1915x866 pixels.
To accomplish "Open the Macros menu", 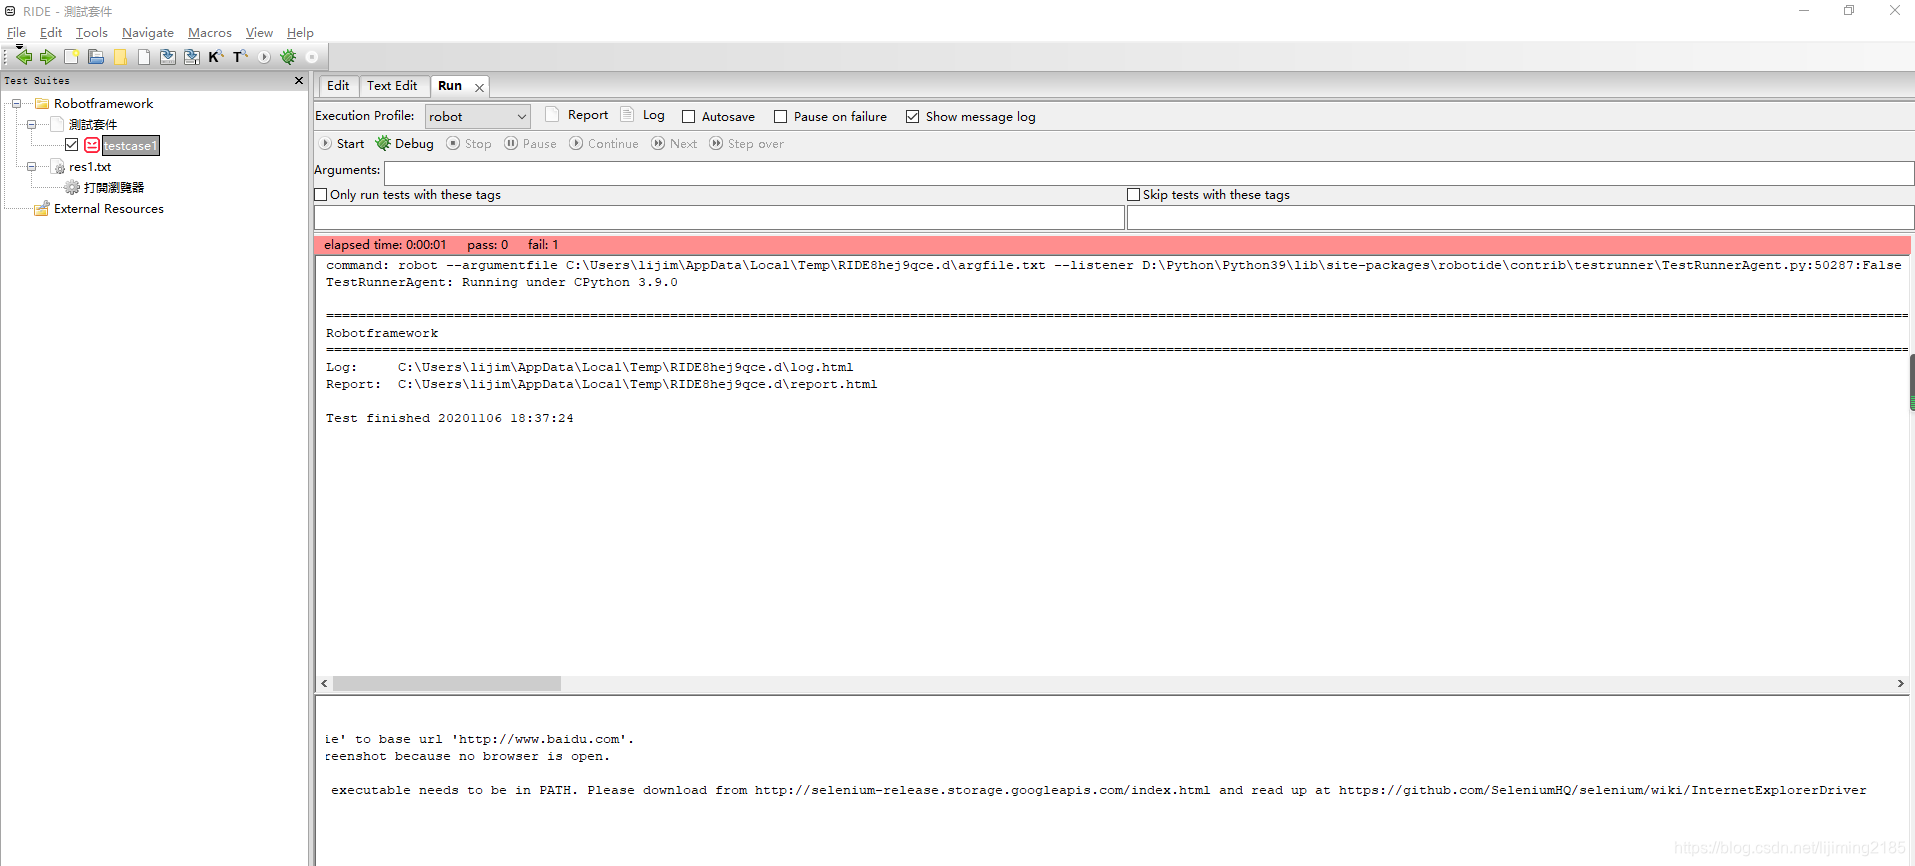I will (210, 33).
